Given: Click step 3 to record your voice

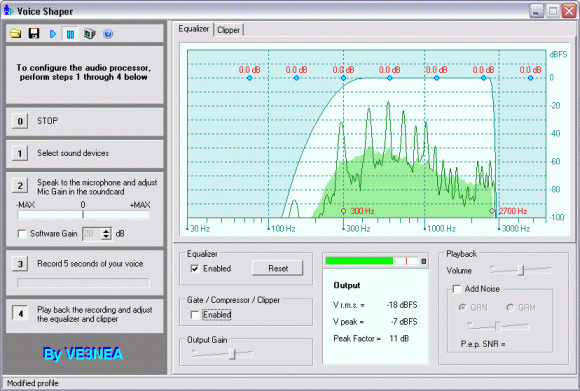Looking at the screenshot, I should (20, 264).
